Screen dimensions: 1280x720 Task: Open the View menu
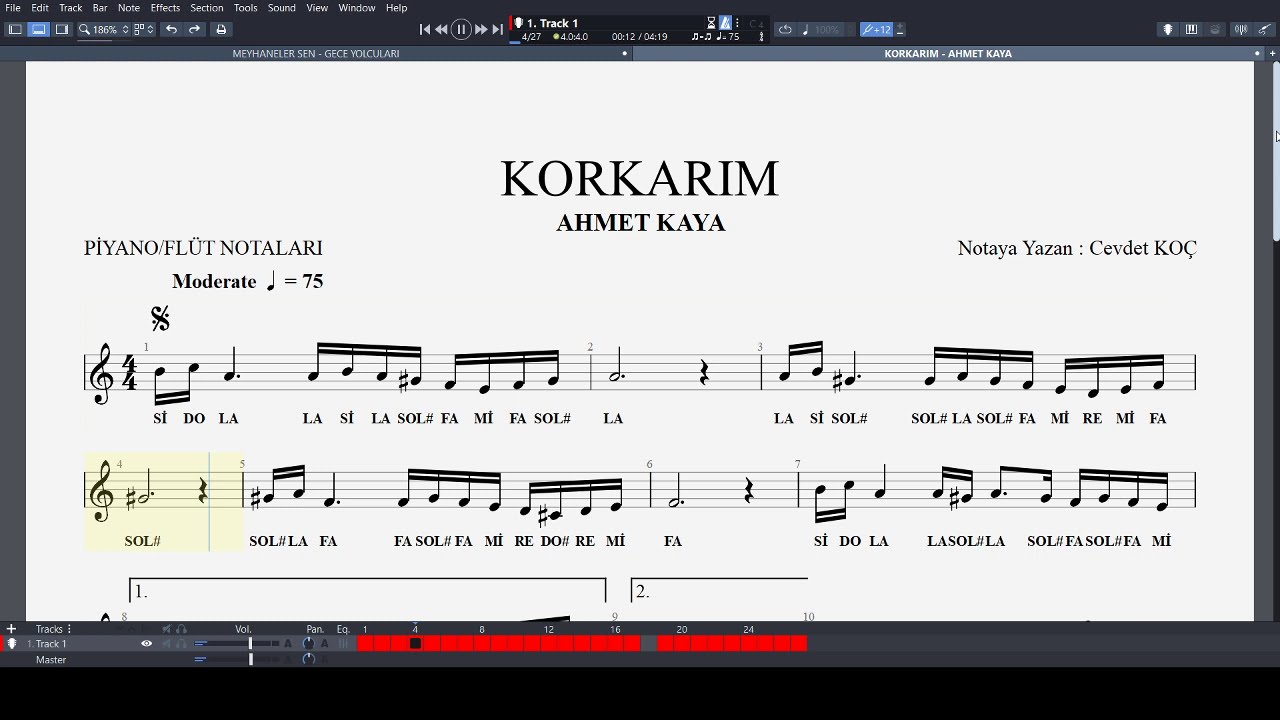point(317,7)
